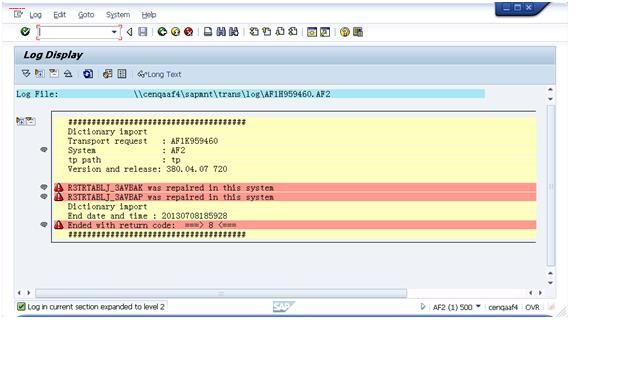This screenshot has width=634, height=375.
Task: Collapse the command field with triangle arrow
Action: pyautogui.click(x=129, y=32)
